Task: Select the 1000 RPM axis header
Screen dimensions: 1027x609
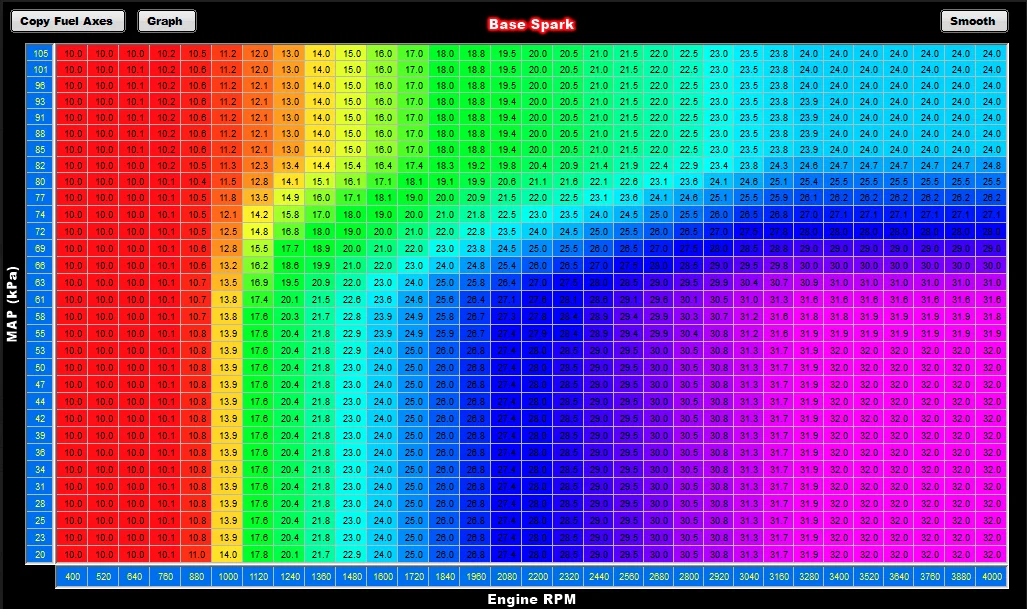Action: pyautogui.click(x=228, y=576)
